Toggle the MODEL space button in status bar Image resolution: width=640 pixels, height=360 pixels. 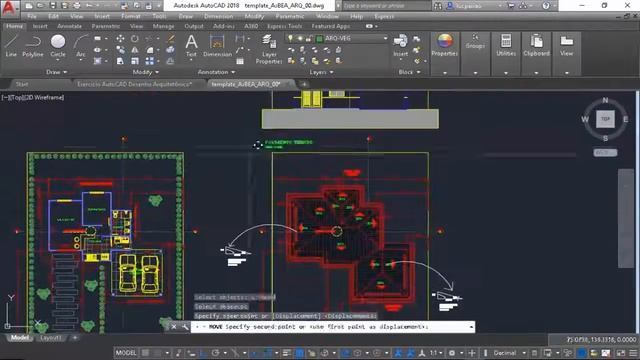pos(126,353)
